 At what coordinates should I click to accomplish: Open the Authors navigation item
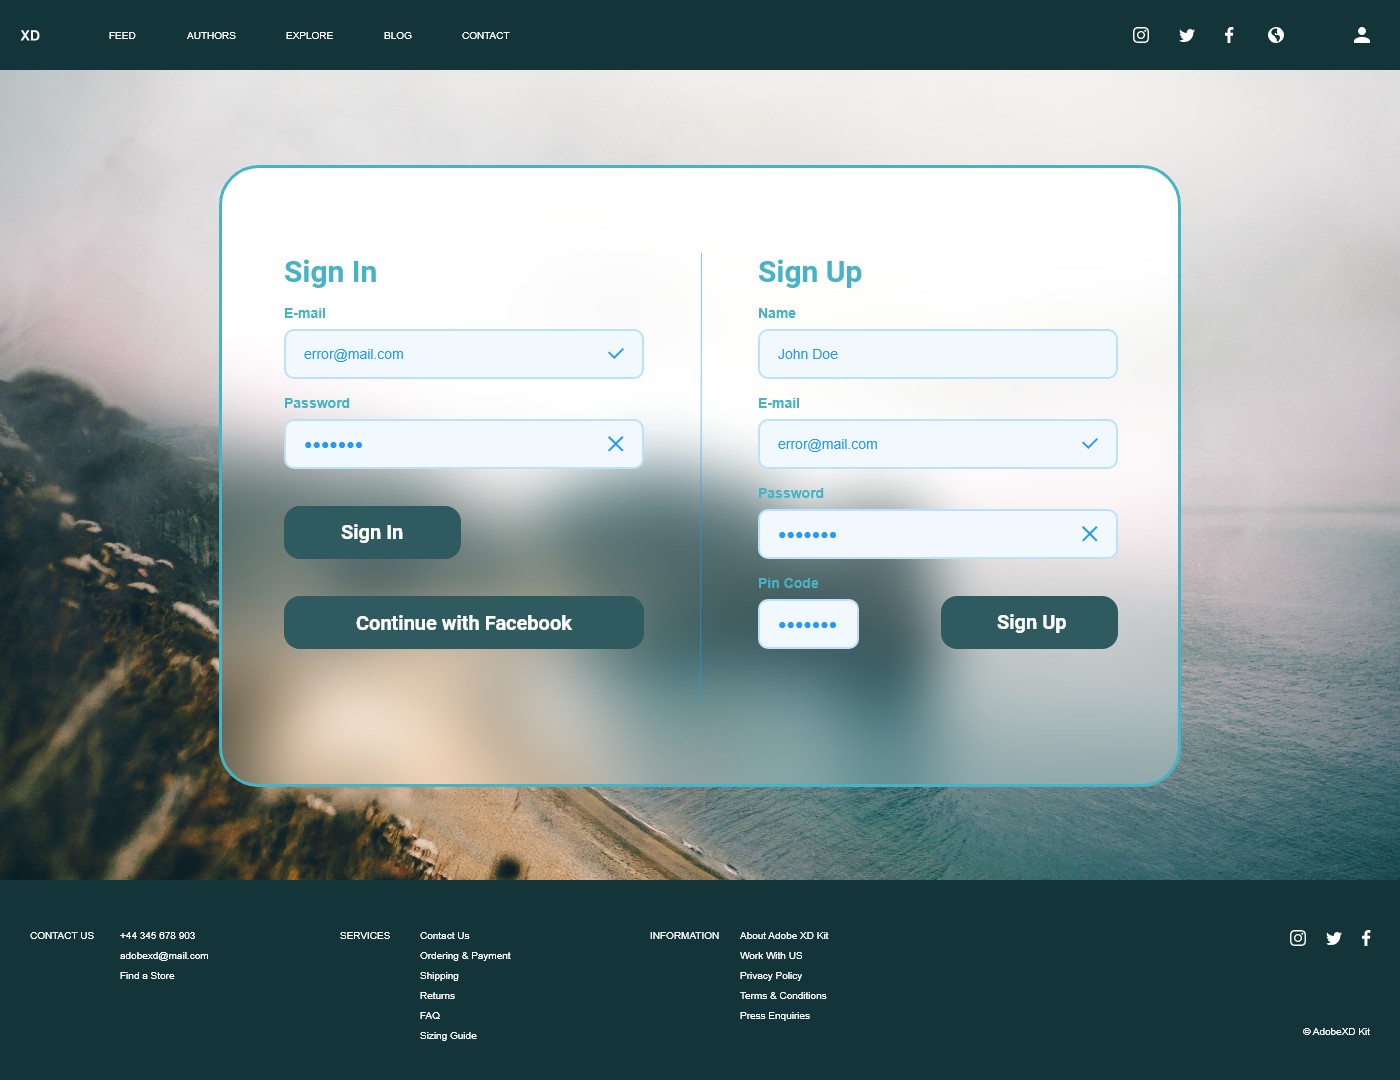[x=211, y=35]
